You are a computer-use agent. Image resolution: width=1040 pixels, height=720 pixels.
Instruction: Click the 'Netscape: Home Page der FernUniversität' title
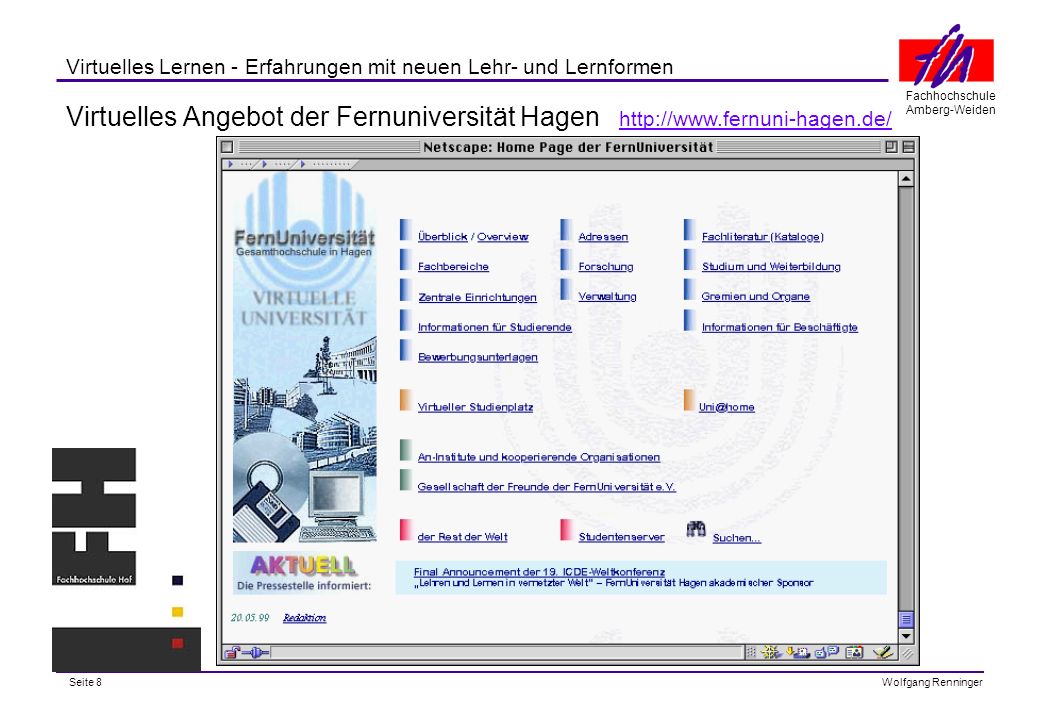pyautogui.click(x=568, y=147)
